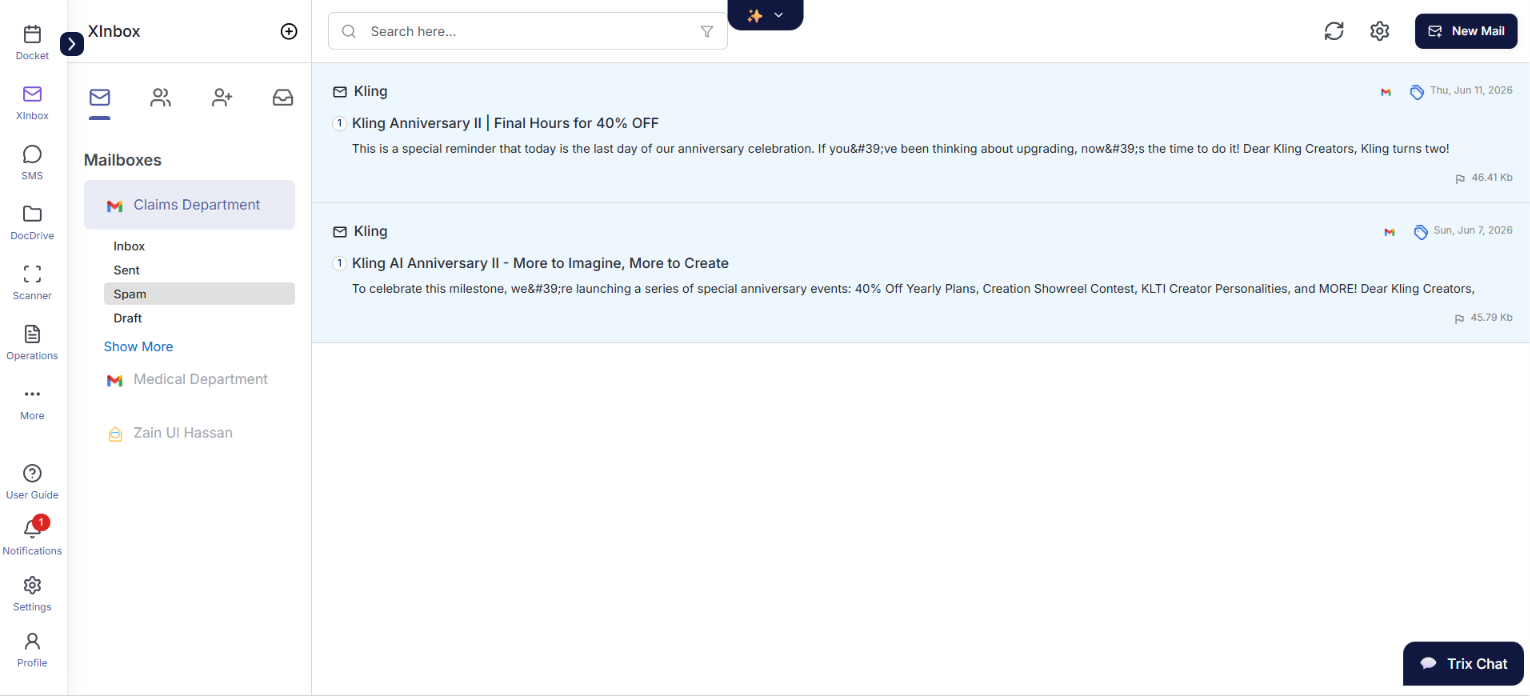1530x696 pixels.
Task: Expand the collapsed sidebar arrow
Action: [72, 44]
